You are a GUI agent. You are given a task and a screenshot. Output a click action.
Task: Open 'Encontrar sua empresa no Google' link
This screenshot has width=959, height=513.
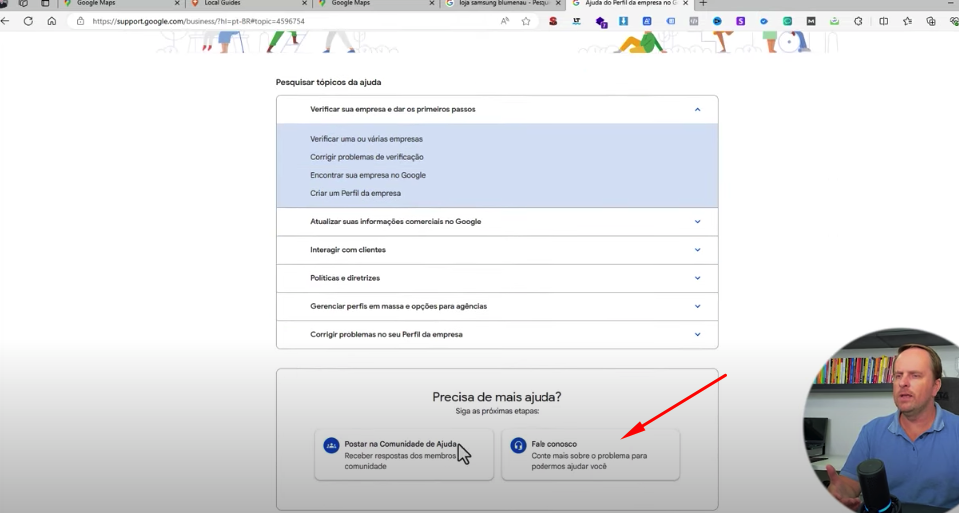coord(368,175)
